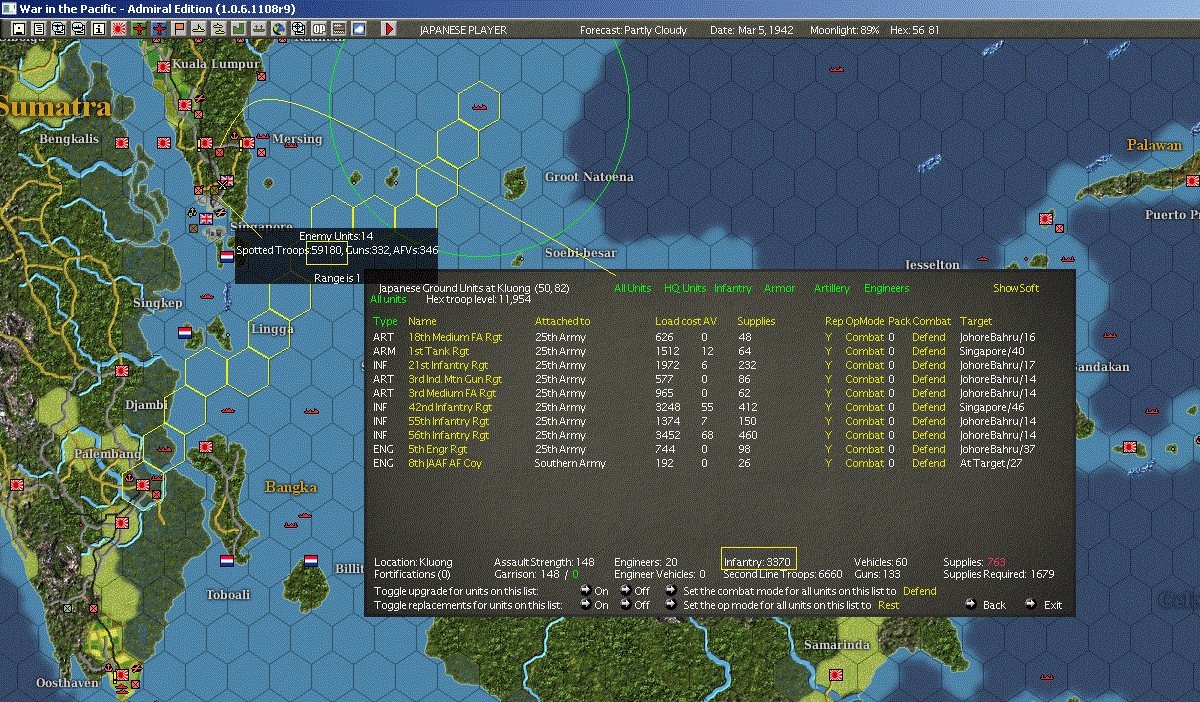1200x702 pixels.
Task: Toggle Rep 'Y' for 8th JAAF AF Coy
Action: 828,463
